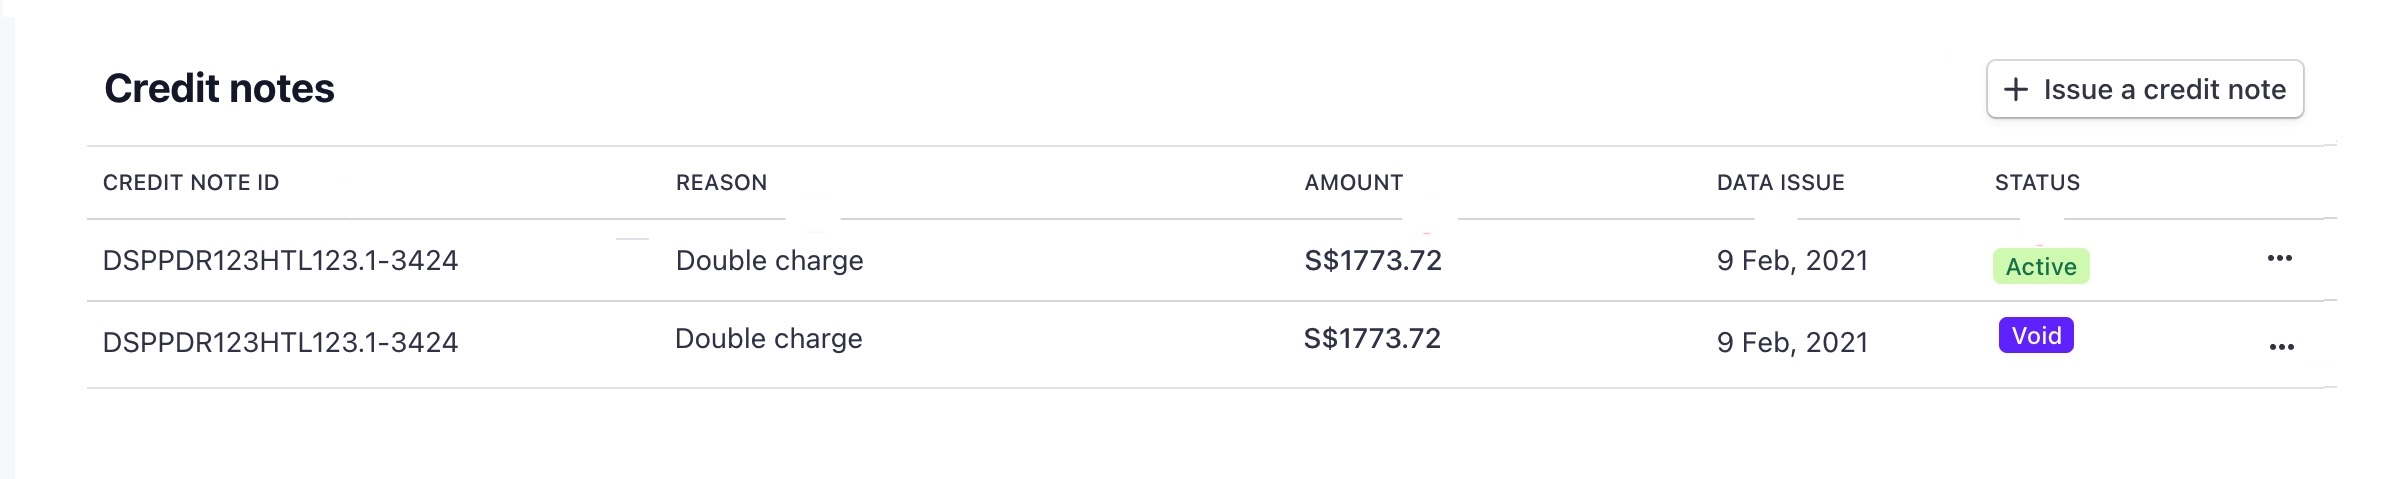Image resolution: width=2391 pixels, height=479 pixels.
Task: Click the plus icon in Issue a credit note
Action: (x=2016, y=90)
